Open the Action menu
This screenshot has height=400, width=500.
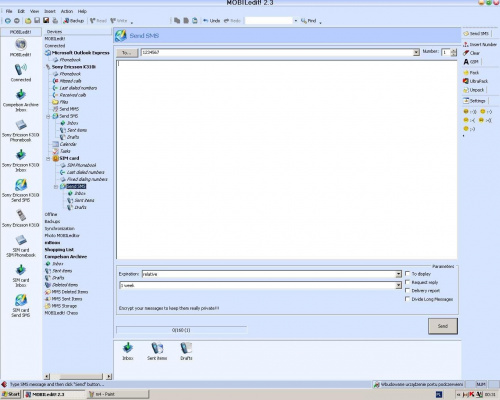tap(67, 11)
